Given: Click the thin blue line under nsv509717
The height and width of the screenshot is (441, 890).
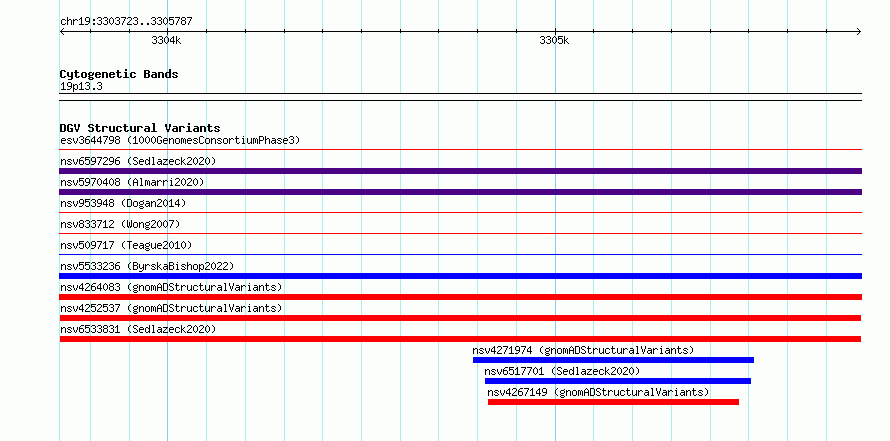Looking at the screenshot, I should (x=460, y=255).
